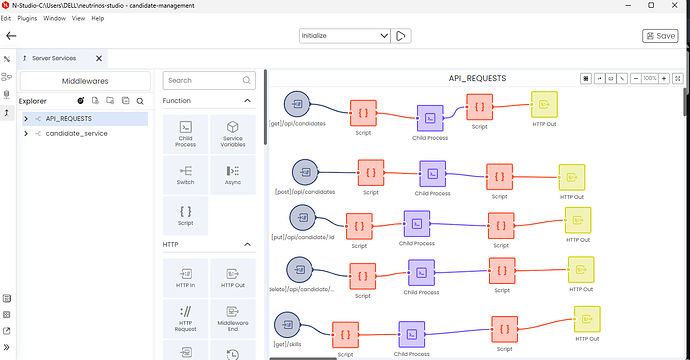Click the grid layout canvas toolbar icon
The height and width of the screenshot is (360, 690).
pyautogui.click(x=586, y=78)
